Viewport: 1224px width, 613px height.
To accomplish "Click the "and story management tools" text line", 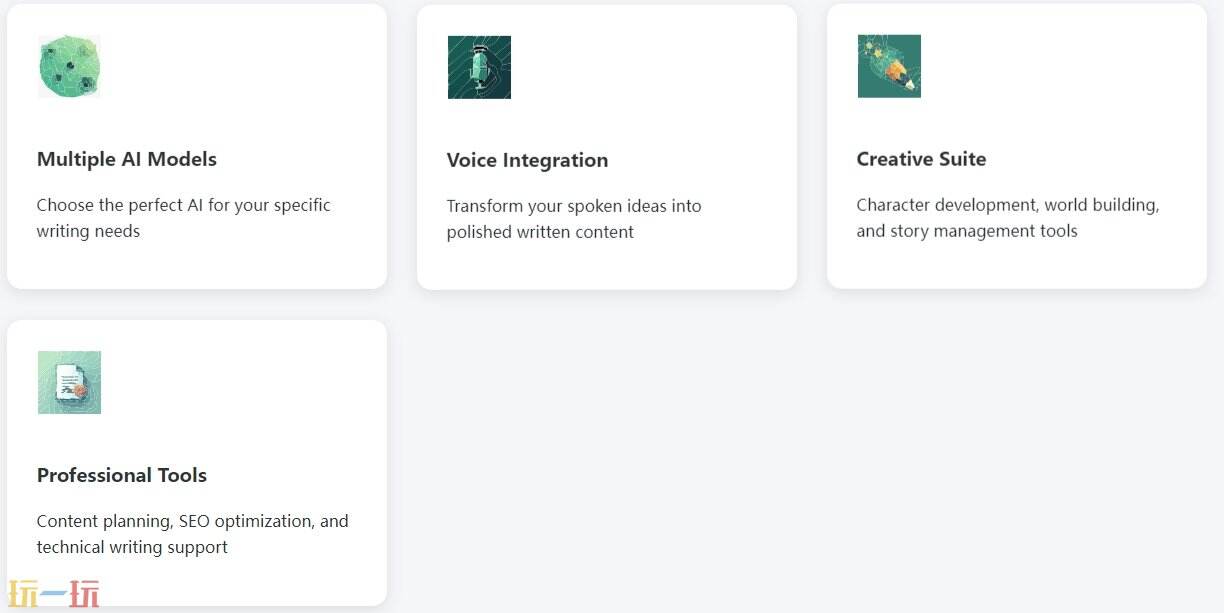I will click(x=966, y=231).
